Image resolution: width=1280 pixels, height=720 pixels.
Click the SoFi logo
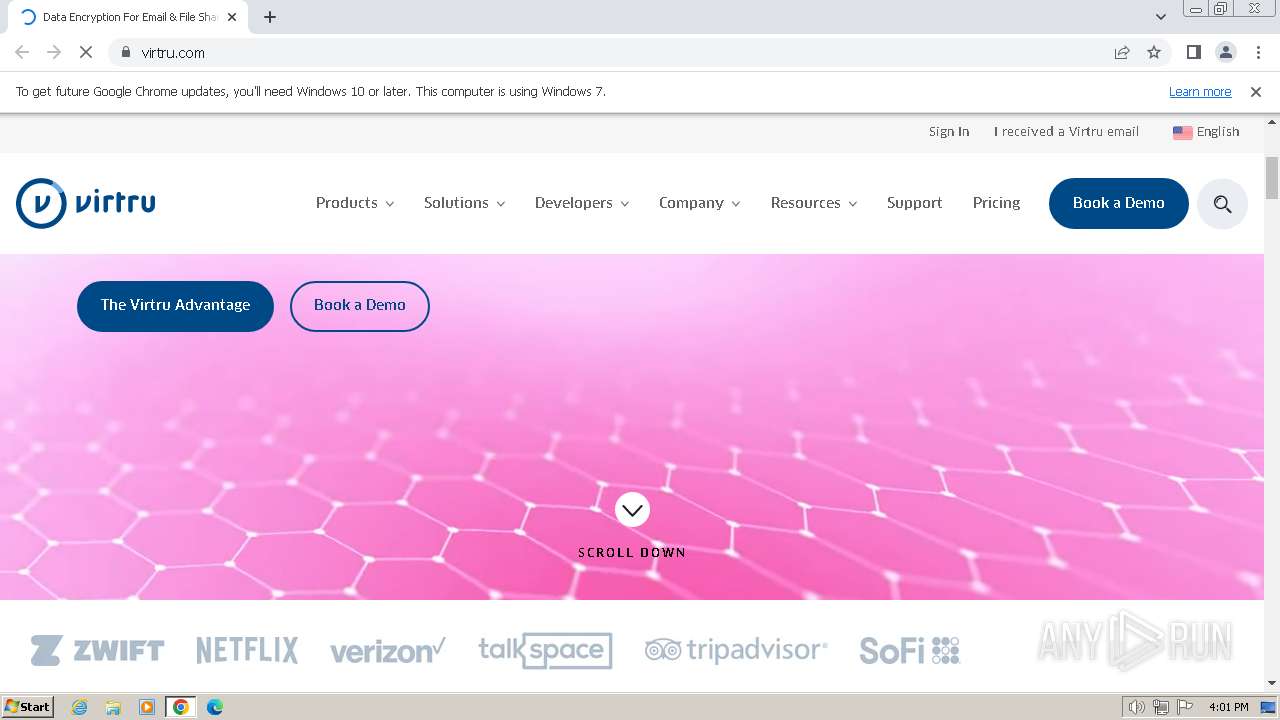(x=910, y=650)
